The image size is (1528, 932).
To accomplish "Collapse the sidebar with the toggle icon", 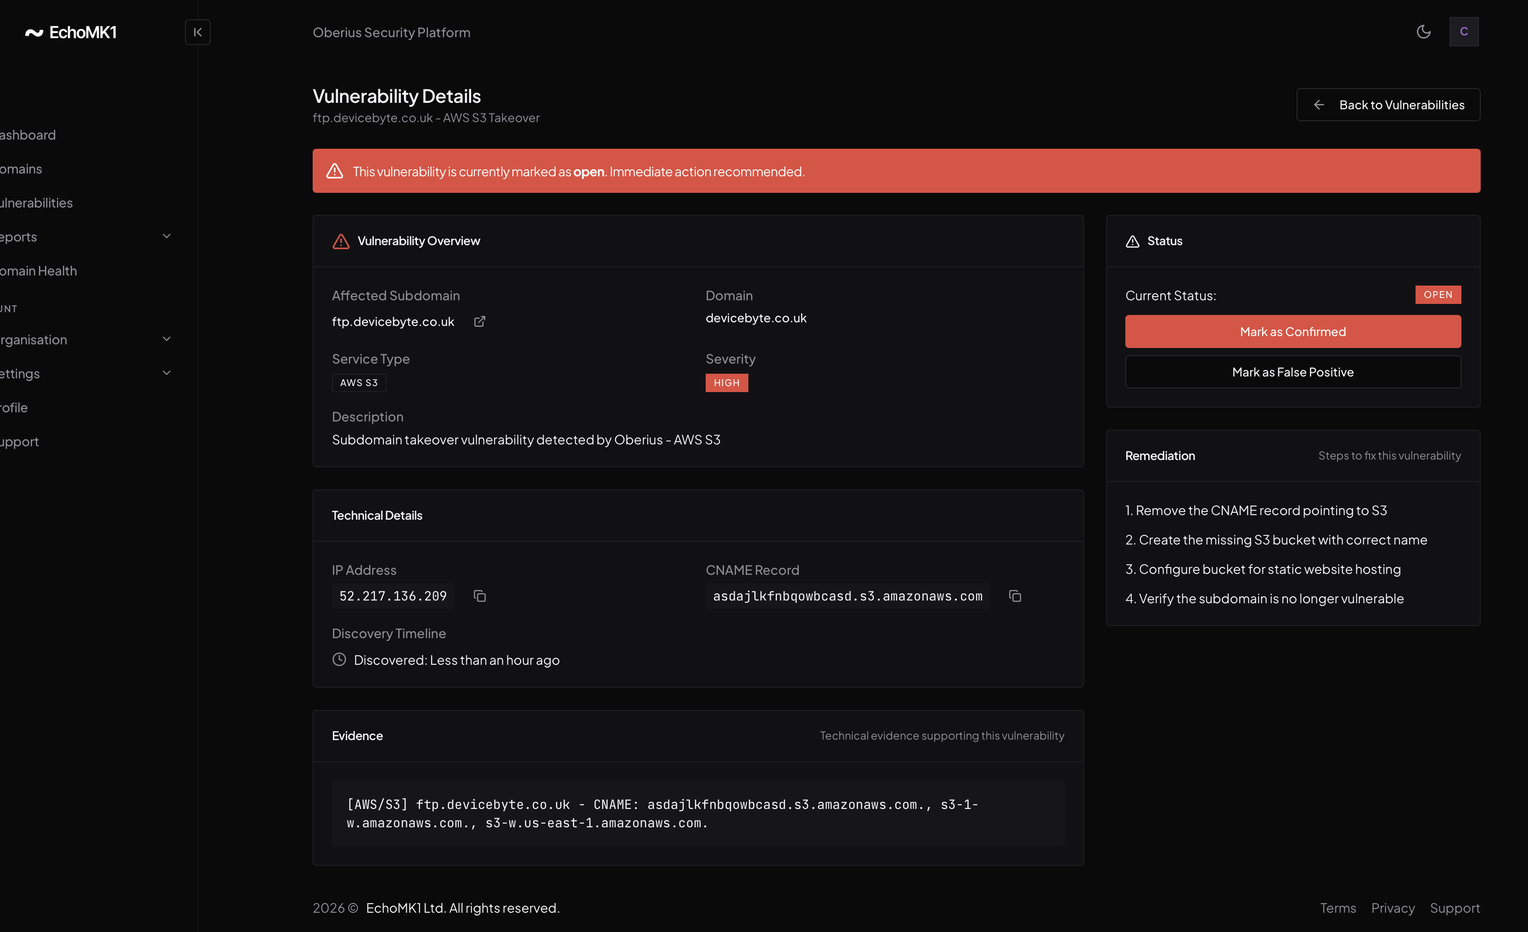I will 198,32.
